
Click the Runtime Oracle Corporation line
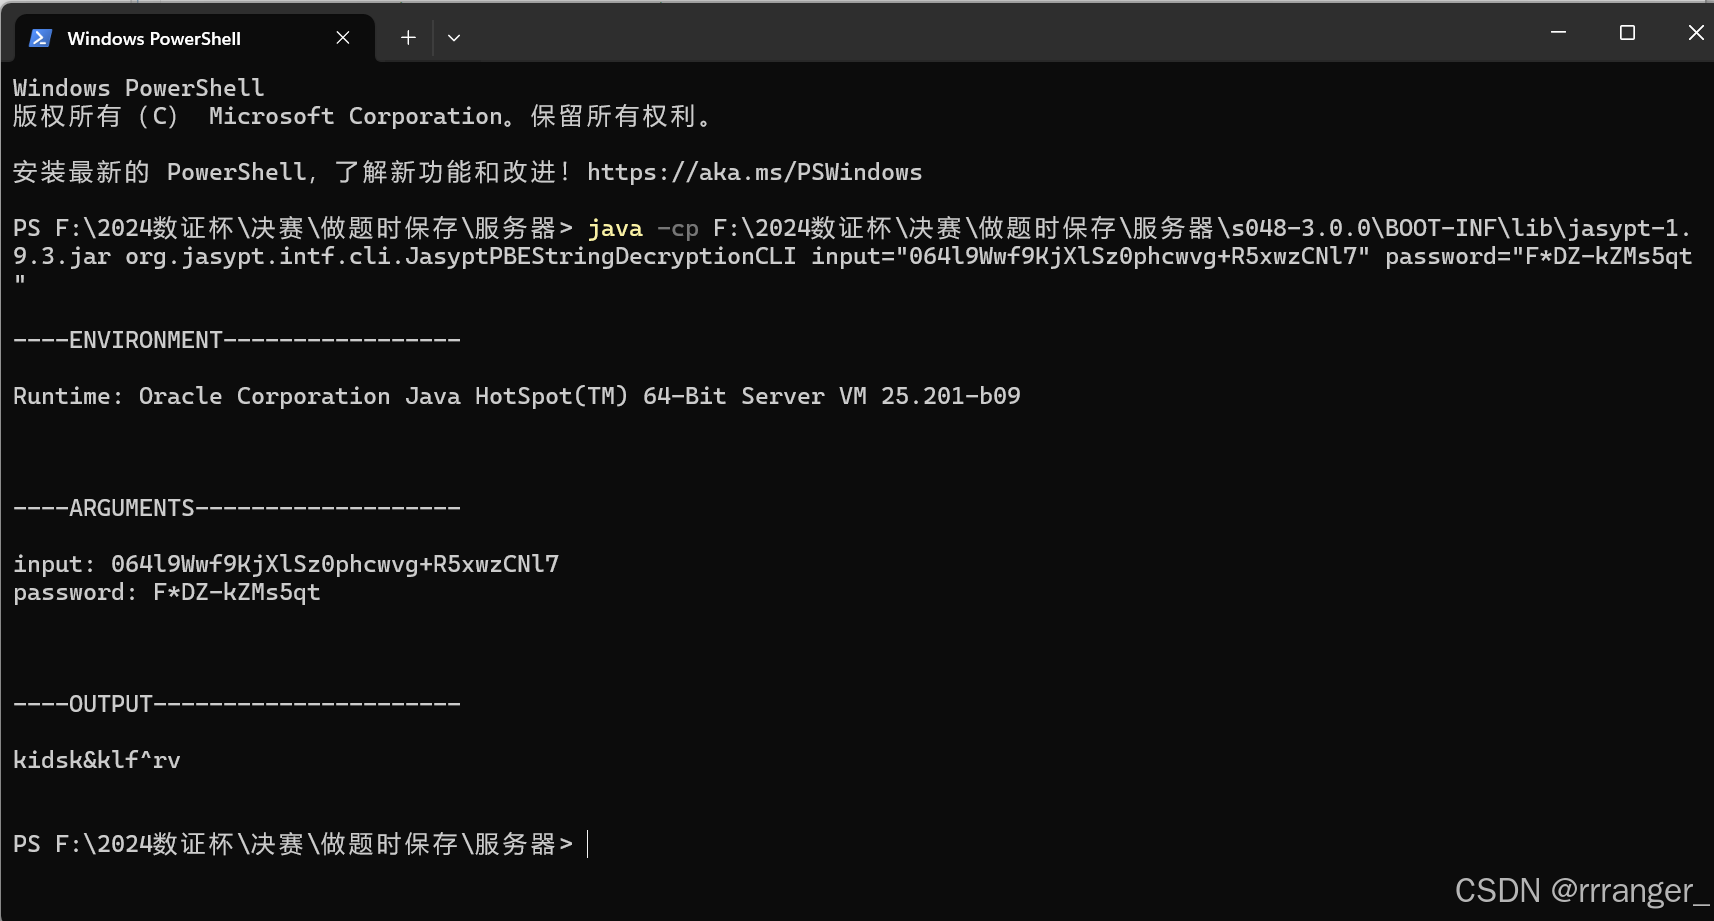click(x=517, y=396)
